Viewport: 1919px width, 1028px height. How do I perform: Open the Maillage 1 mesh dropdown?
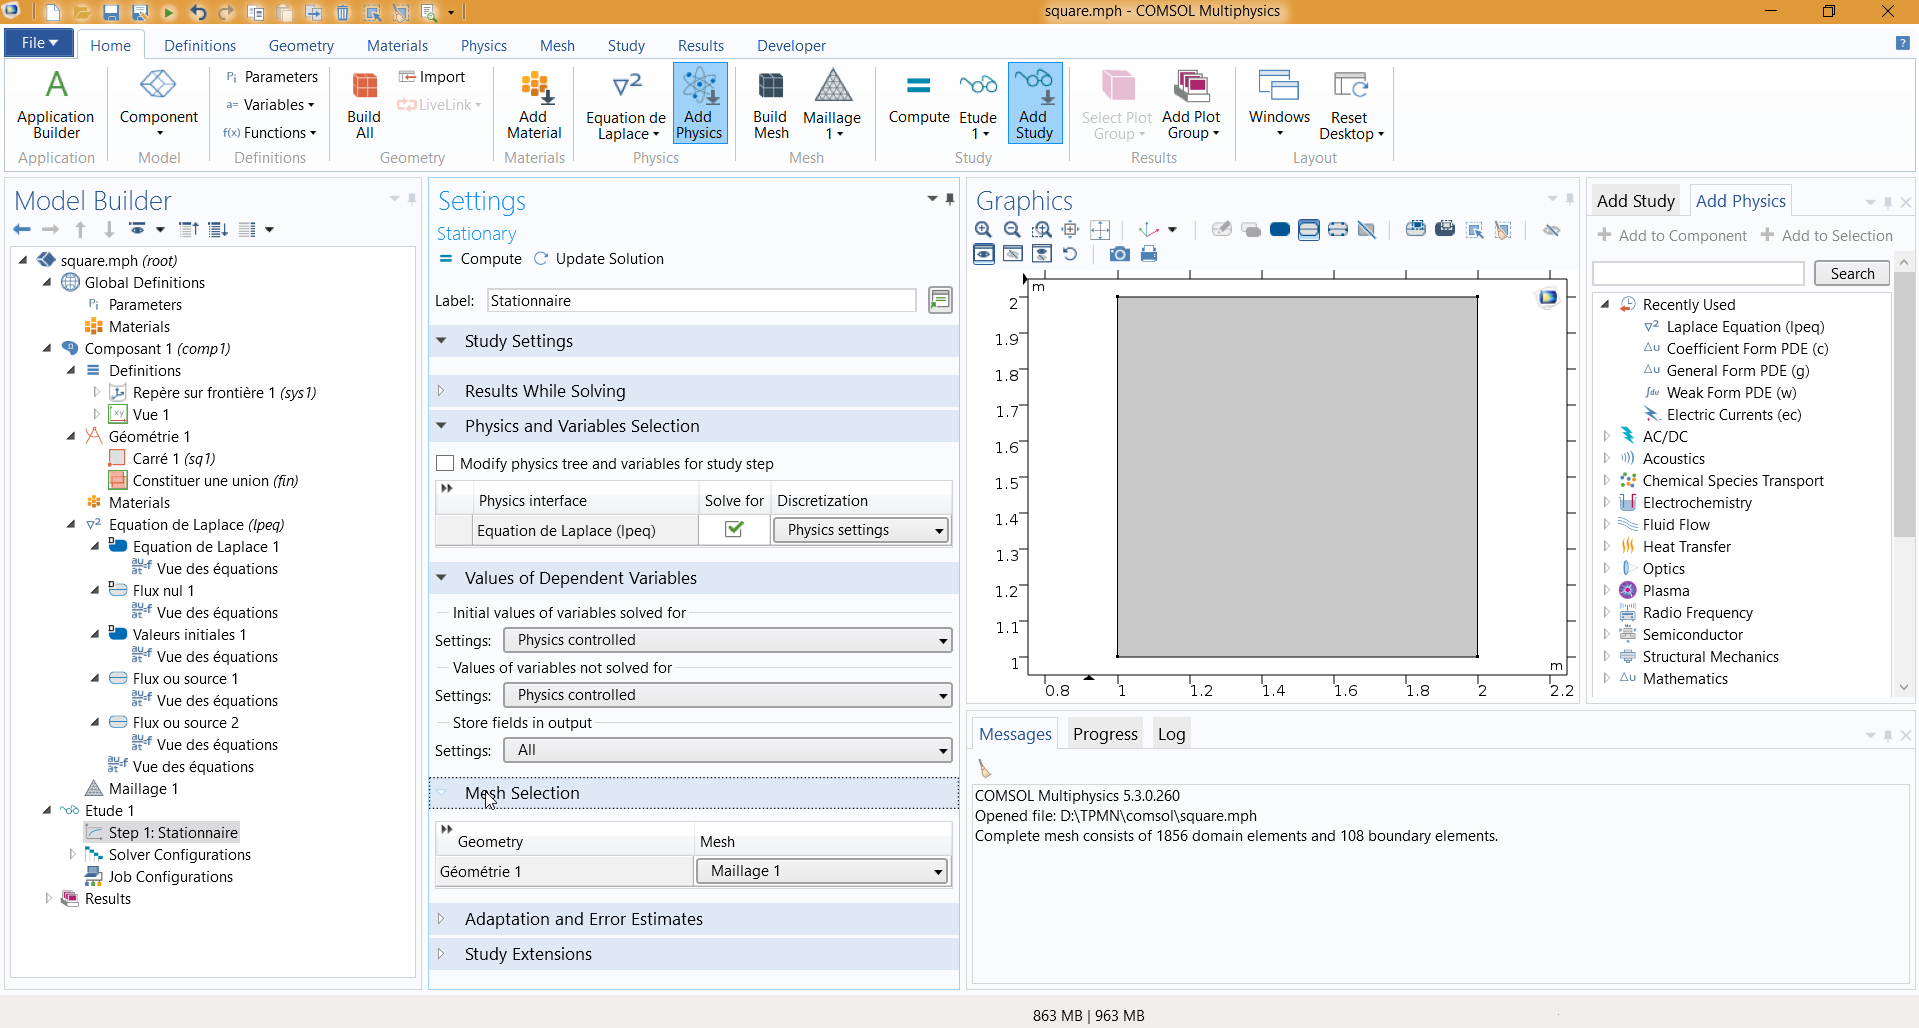(x=823, y=872)
